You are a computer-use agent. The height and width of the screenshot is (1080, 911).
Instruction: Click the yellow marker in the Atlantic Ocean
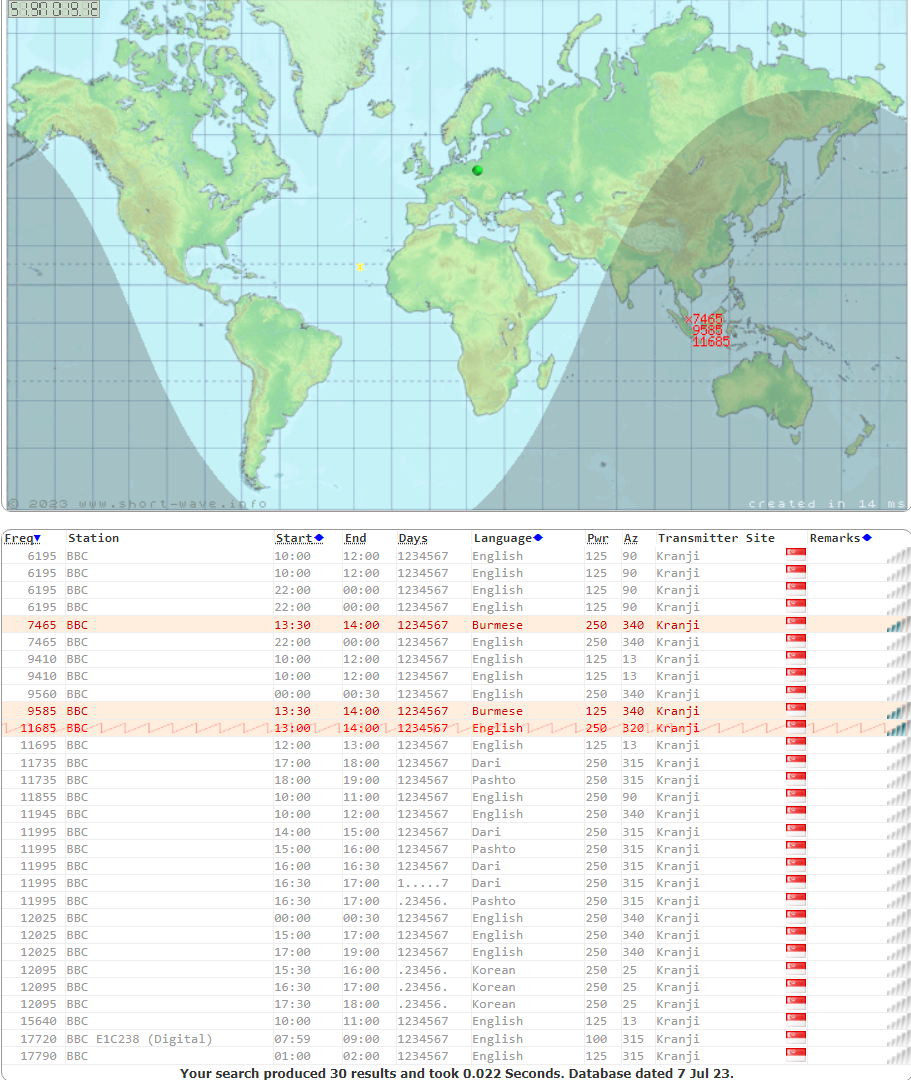(360, 267)
